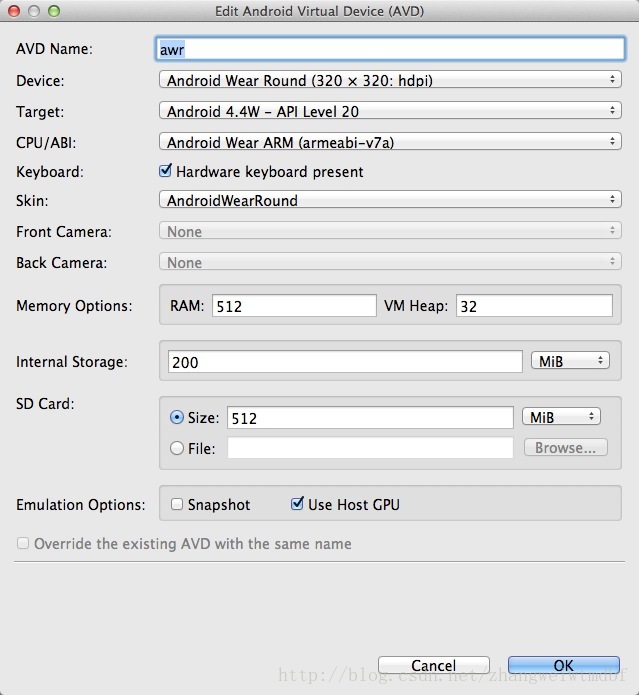The height and width of the screenshot is (695, 639).
Task: Toggle Override the existing AVD checkbox
Action: coord(23,543)
